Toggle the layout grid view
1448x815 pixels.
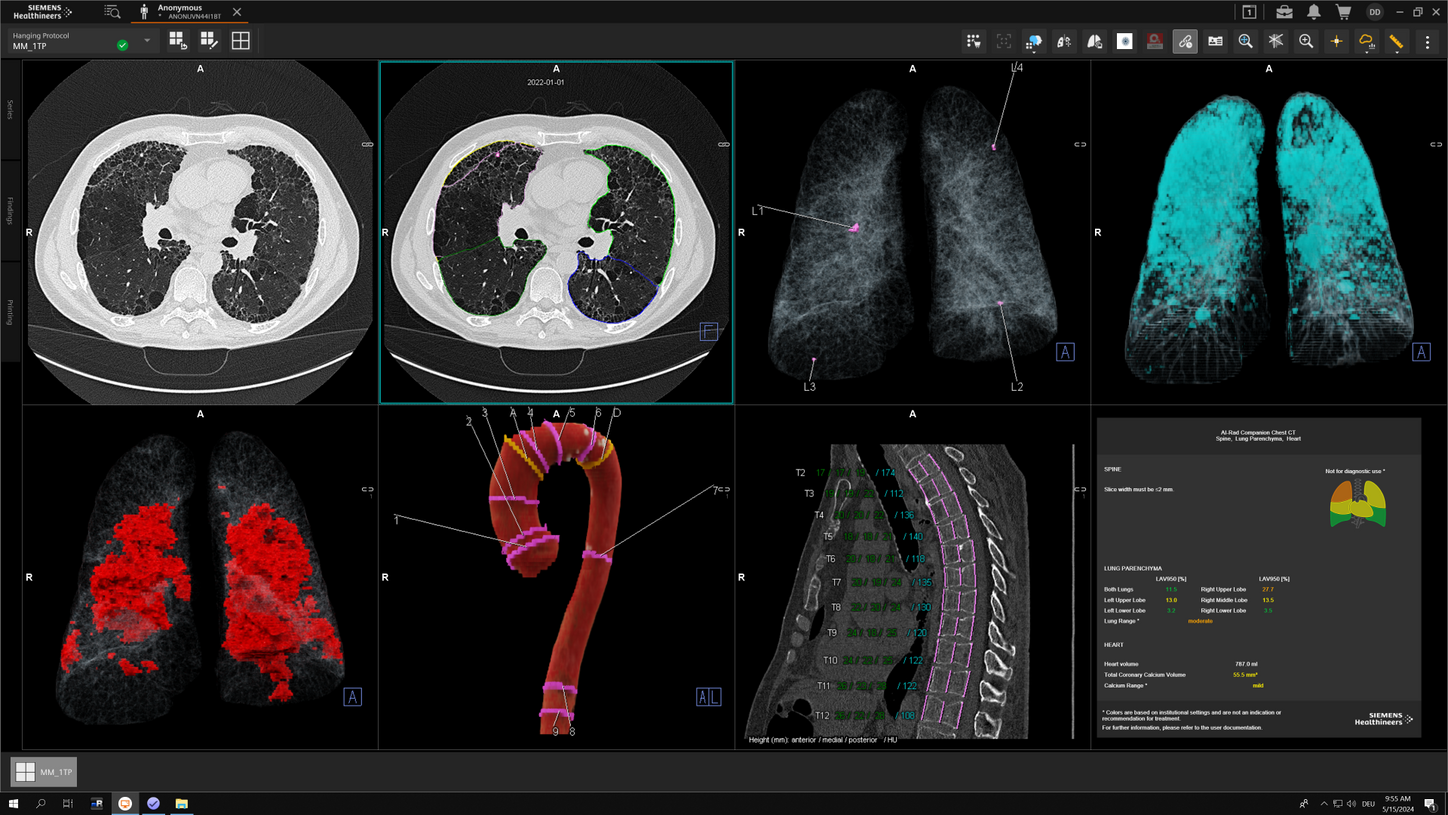pyautogui.click(x=240, y=39)
